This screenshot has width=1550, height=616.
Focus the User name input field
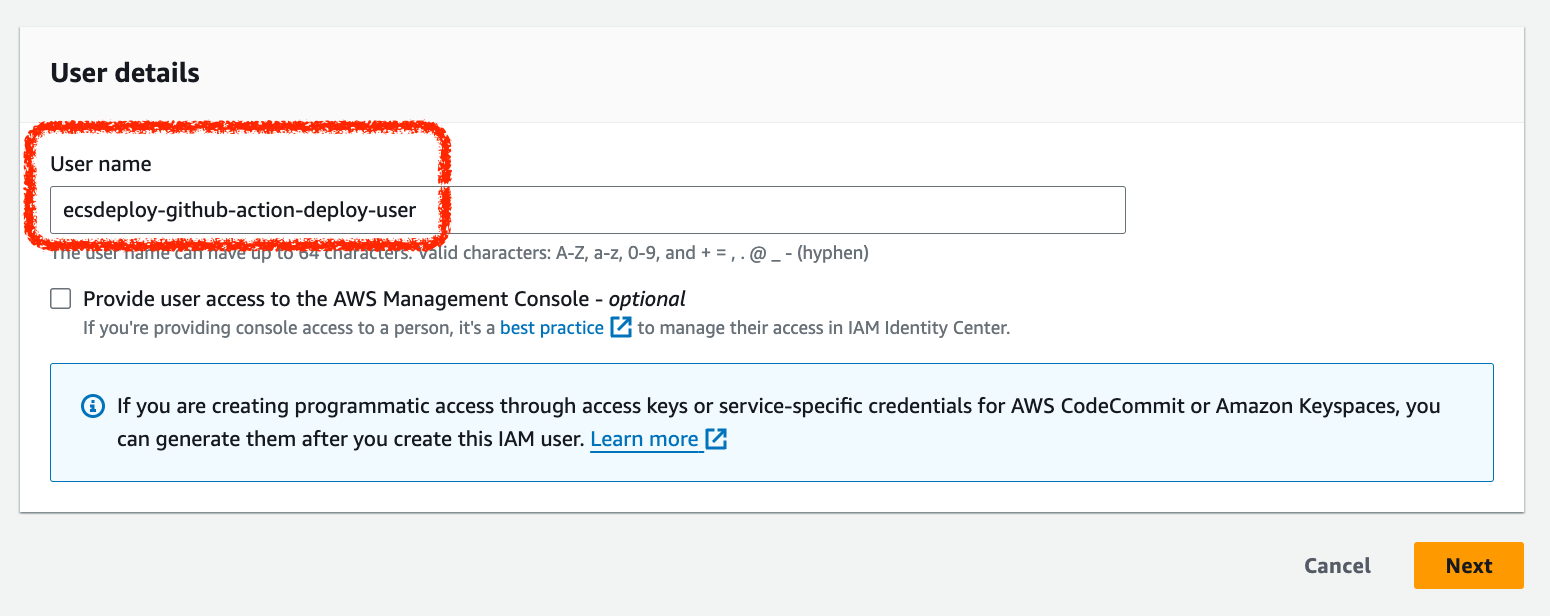pyautogui.click(x=588, y=210)
